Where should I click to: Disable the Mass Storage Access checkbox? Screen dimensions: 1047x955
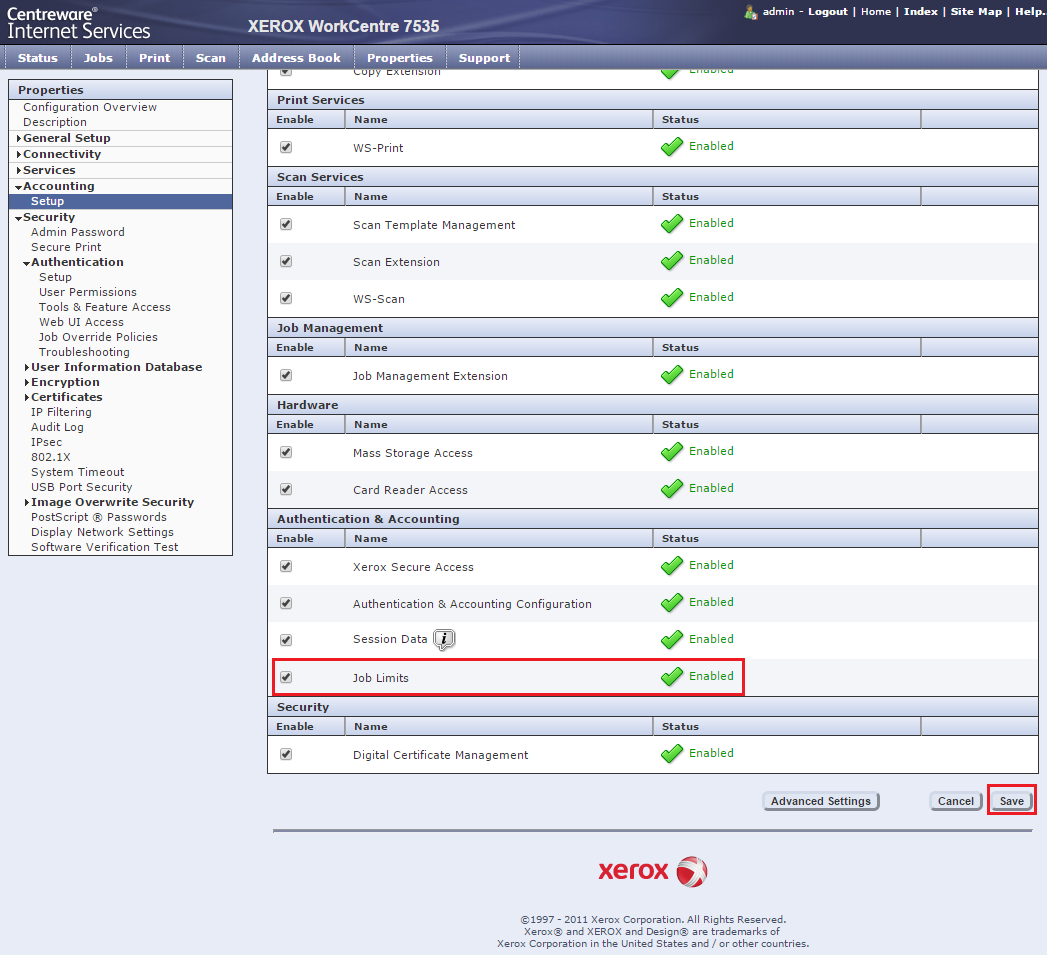coord(286,453)
